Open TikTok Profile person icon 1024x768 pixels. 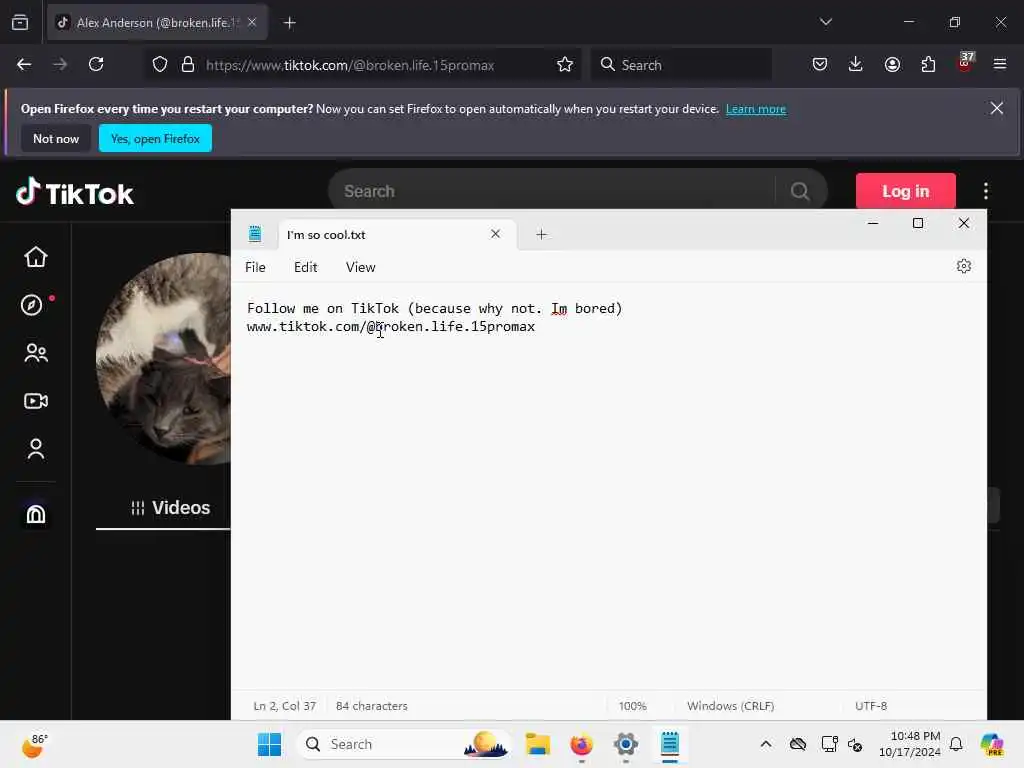coord(36,449)
